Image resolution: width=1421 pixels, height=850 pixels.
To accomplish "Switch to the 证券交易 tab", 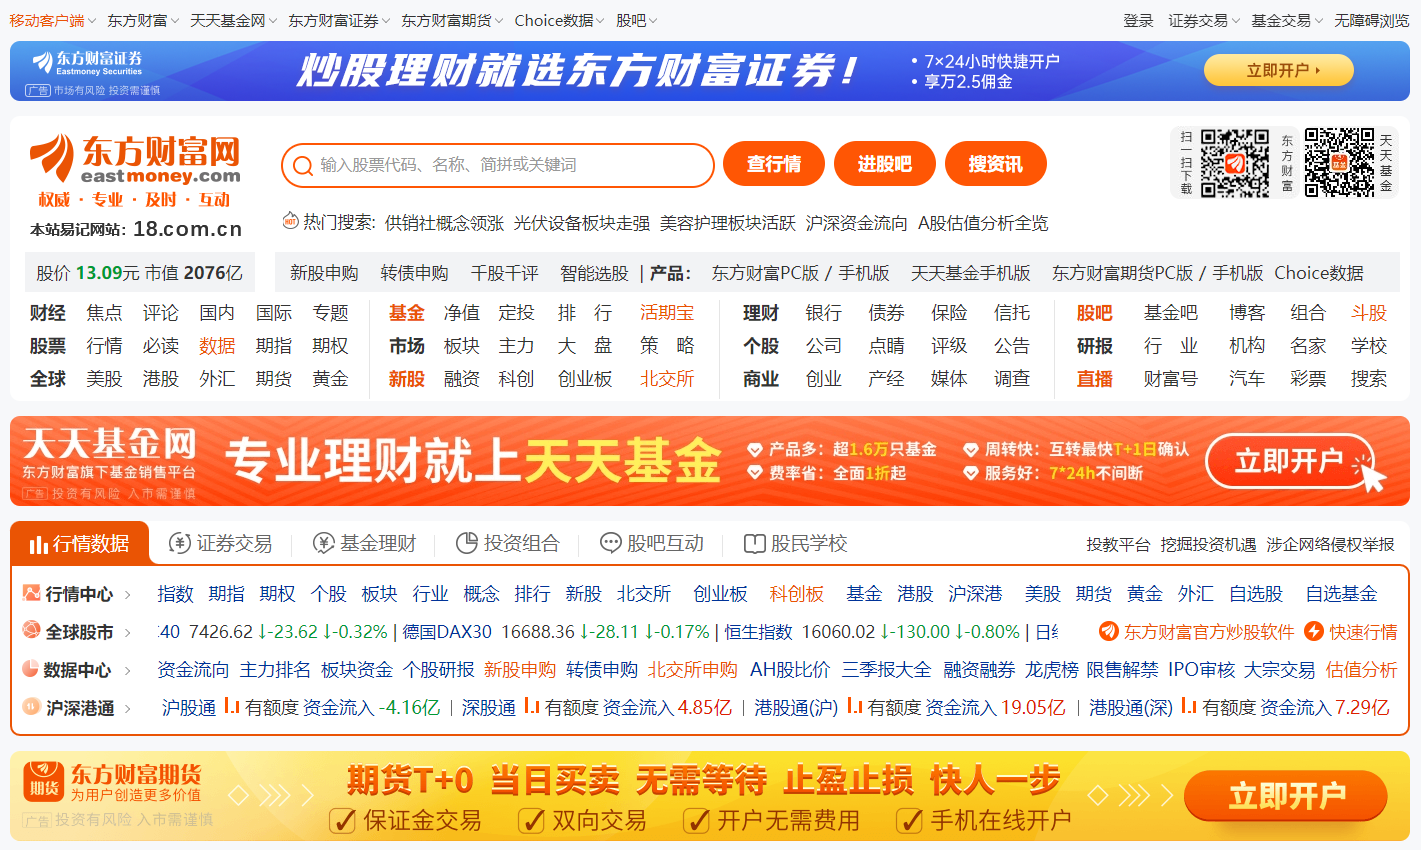I will click(220, 543).
